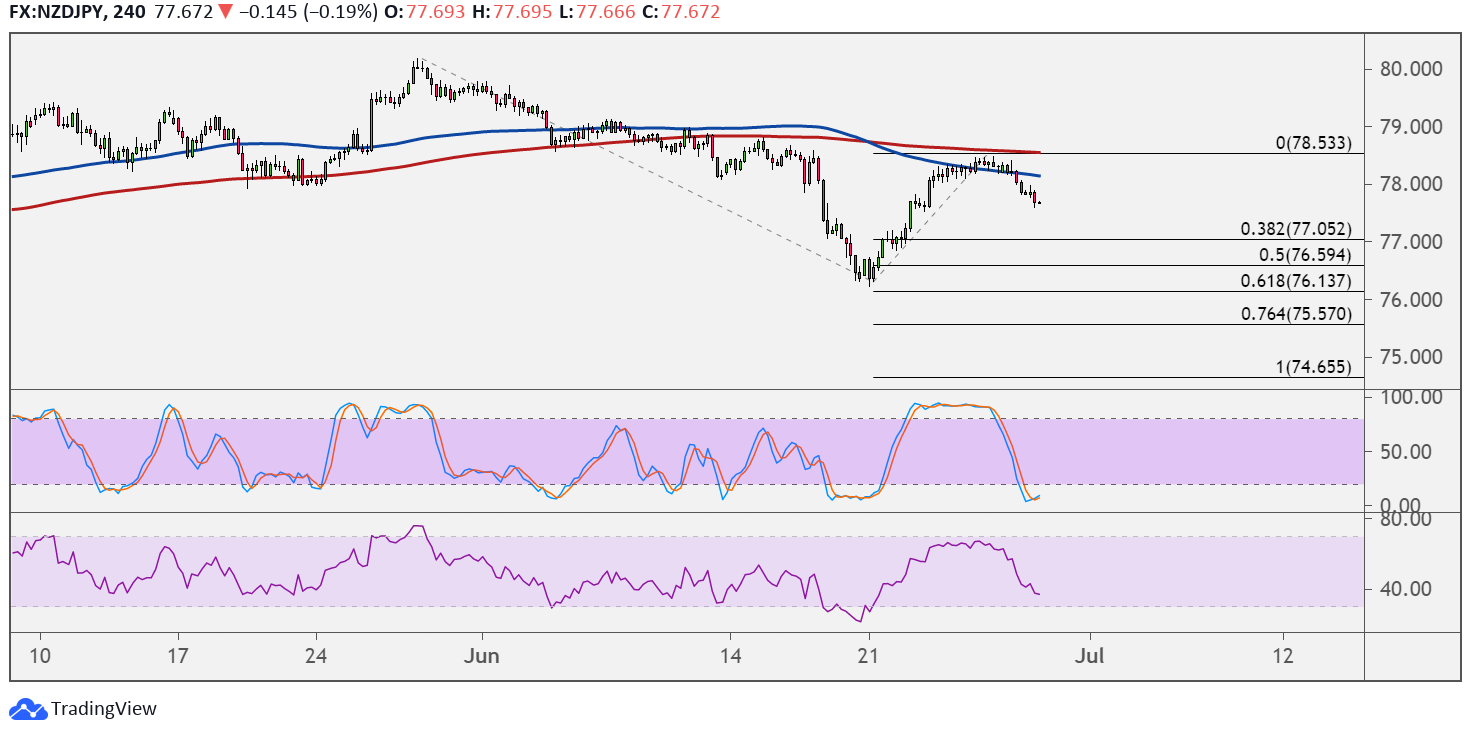
Task: Select the 0.5(76.594) Fibonacci level label
Action: pyautogui.click(x=1305, y=255)
